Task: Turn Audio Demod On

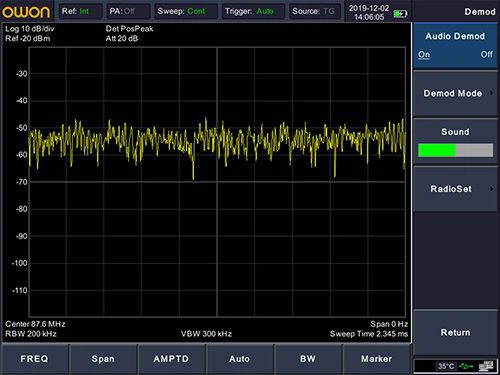Action: pyautogui.click(x=424, y=55)
